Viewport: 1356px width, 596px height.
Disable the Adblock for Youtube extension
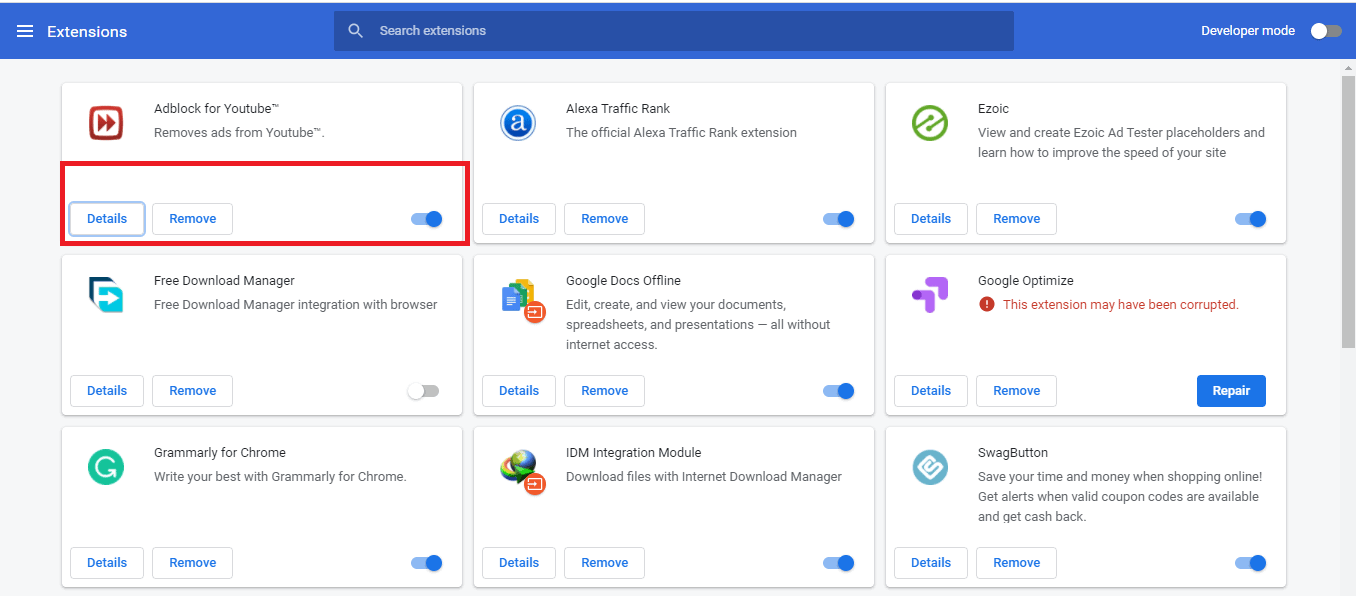pyautogui.click(x=427, y=219)
